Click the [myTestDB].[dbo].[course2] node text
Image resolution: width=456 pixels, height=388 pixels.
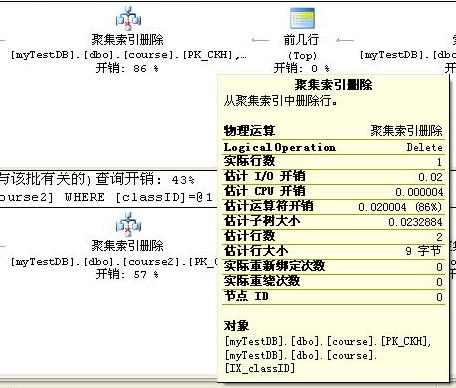(x=113, y=262)
